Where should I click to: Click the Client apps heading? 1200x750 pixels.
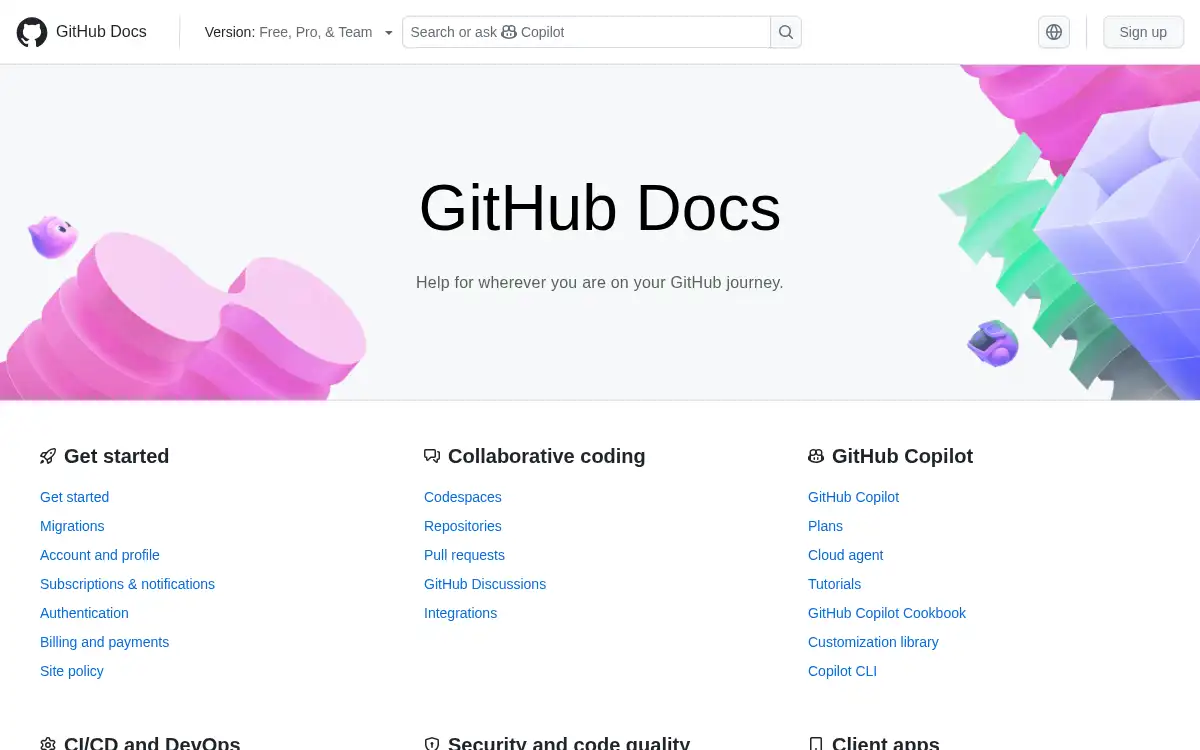[x=885, y=743]
